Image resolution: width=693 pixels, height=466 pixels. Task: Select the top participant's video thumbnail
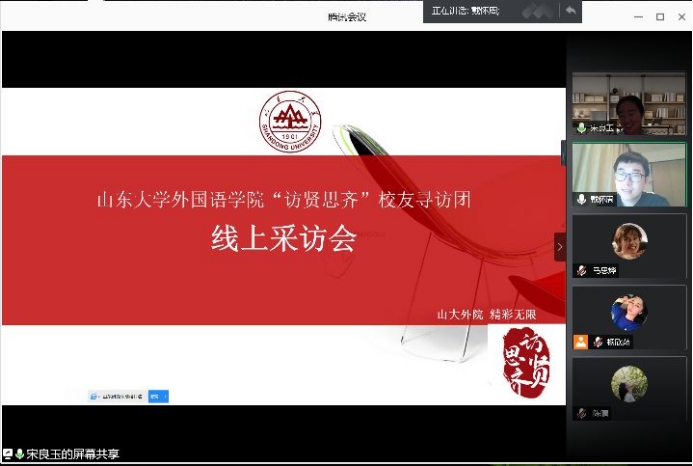pos(629,103)
